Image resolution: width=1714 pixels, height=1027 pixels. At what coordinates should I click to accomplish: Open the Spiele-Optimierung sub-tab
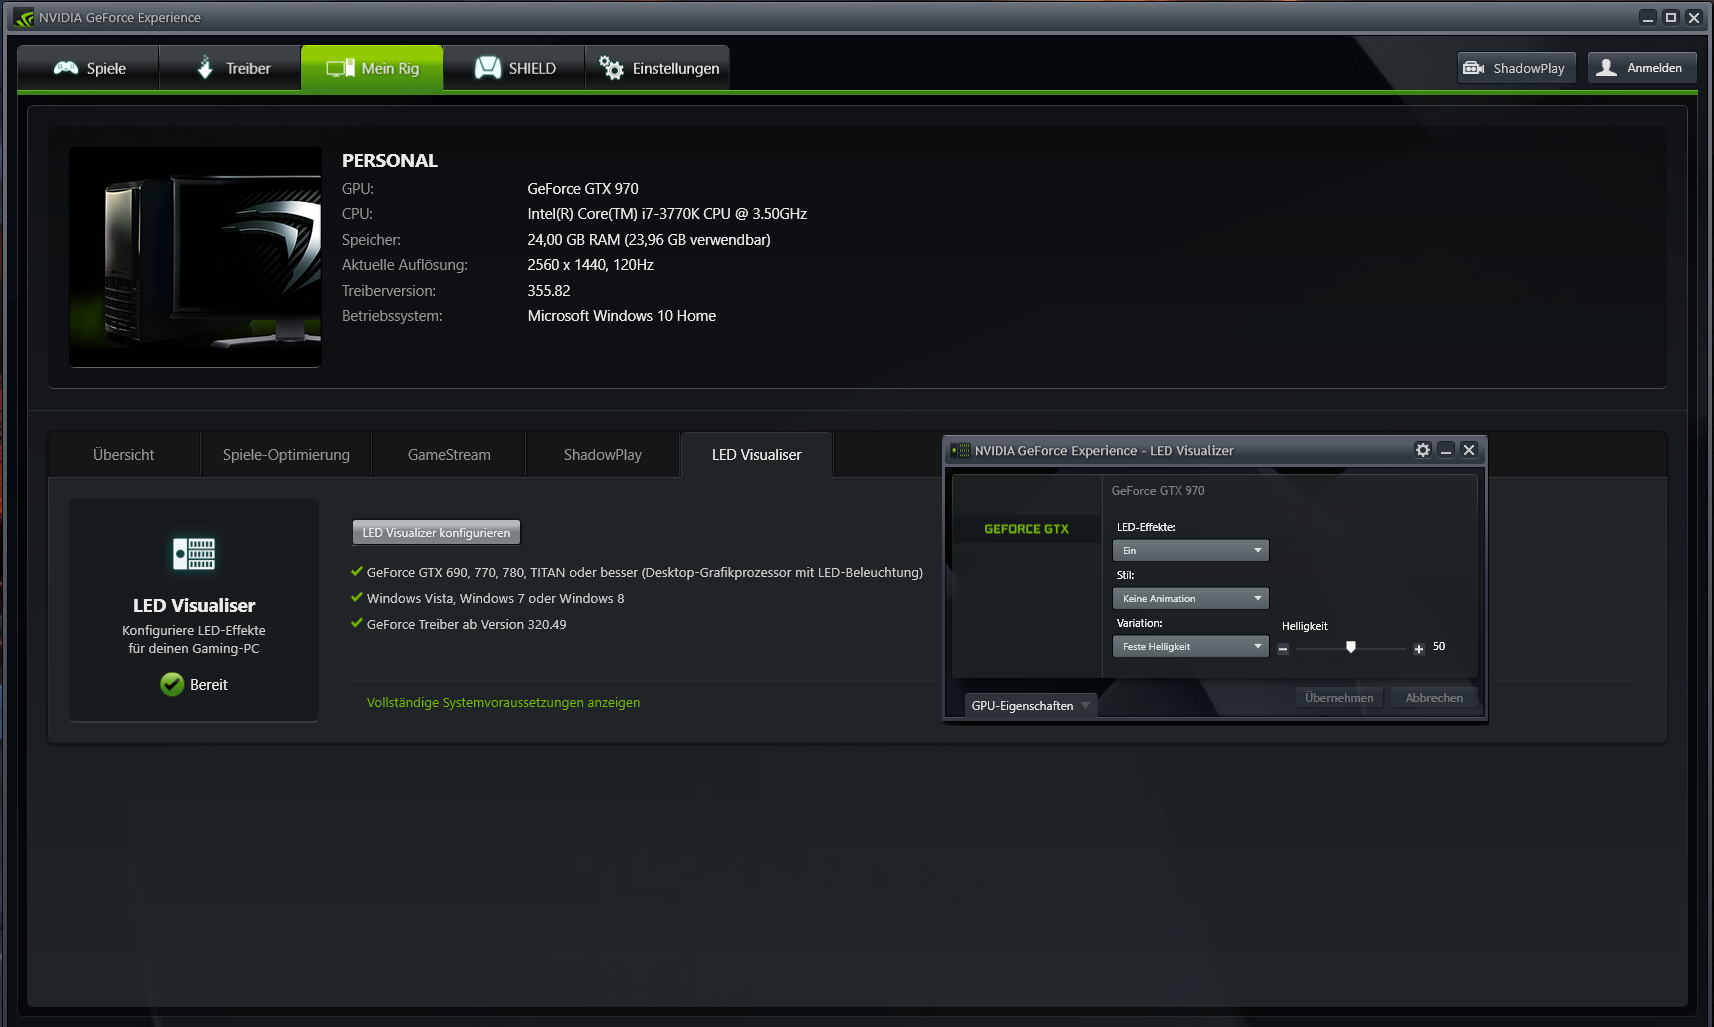[286, 455]
